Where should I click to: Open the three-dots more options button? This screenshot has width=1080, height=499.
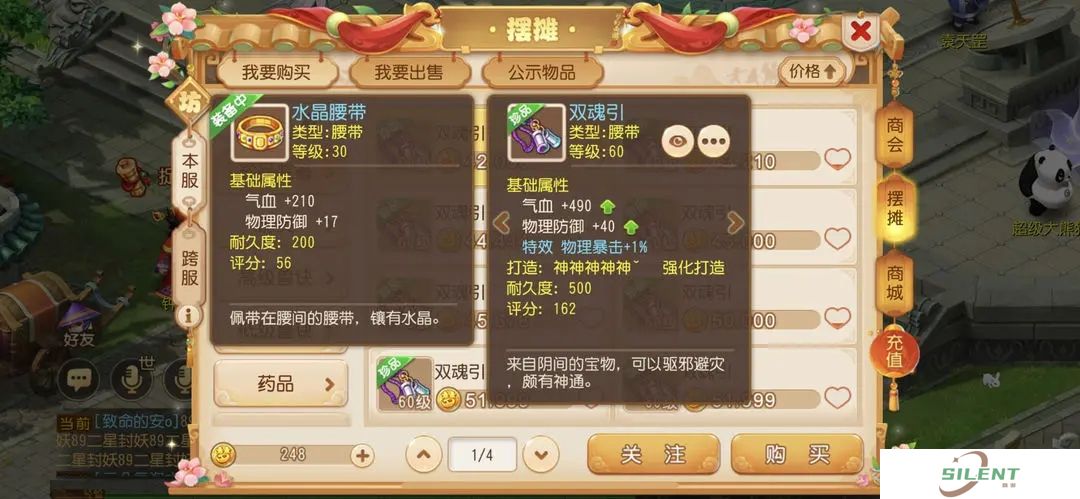(x=714, y=141)
